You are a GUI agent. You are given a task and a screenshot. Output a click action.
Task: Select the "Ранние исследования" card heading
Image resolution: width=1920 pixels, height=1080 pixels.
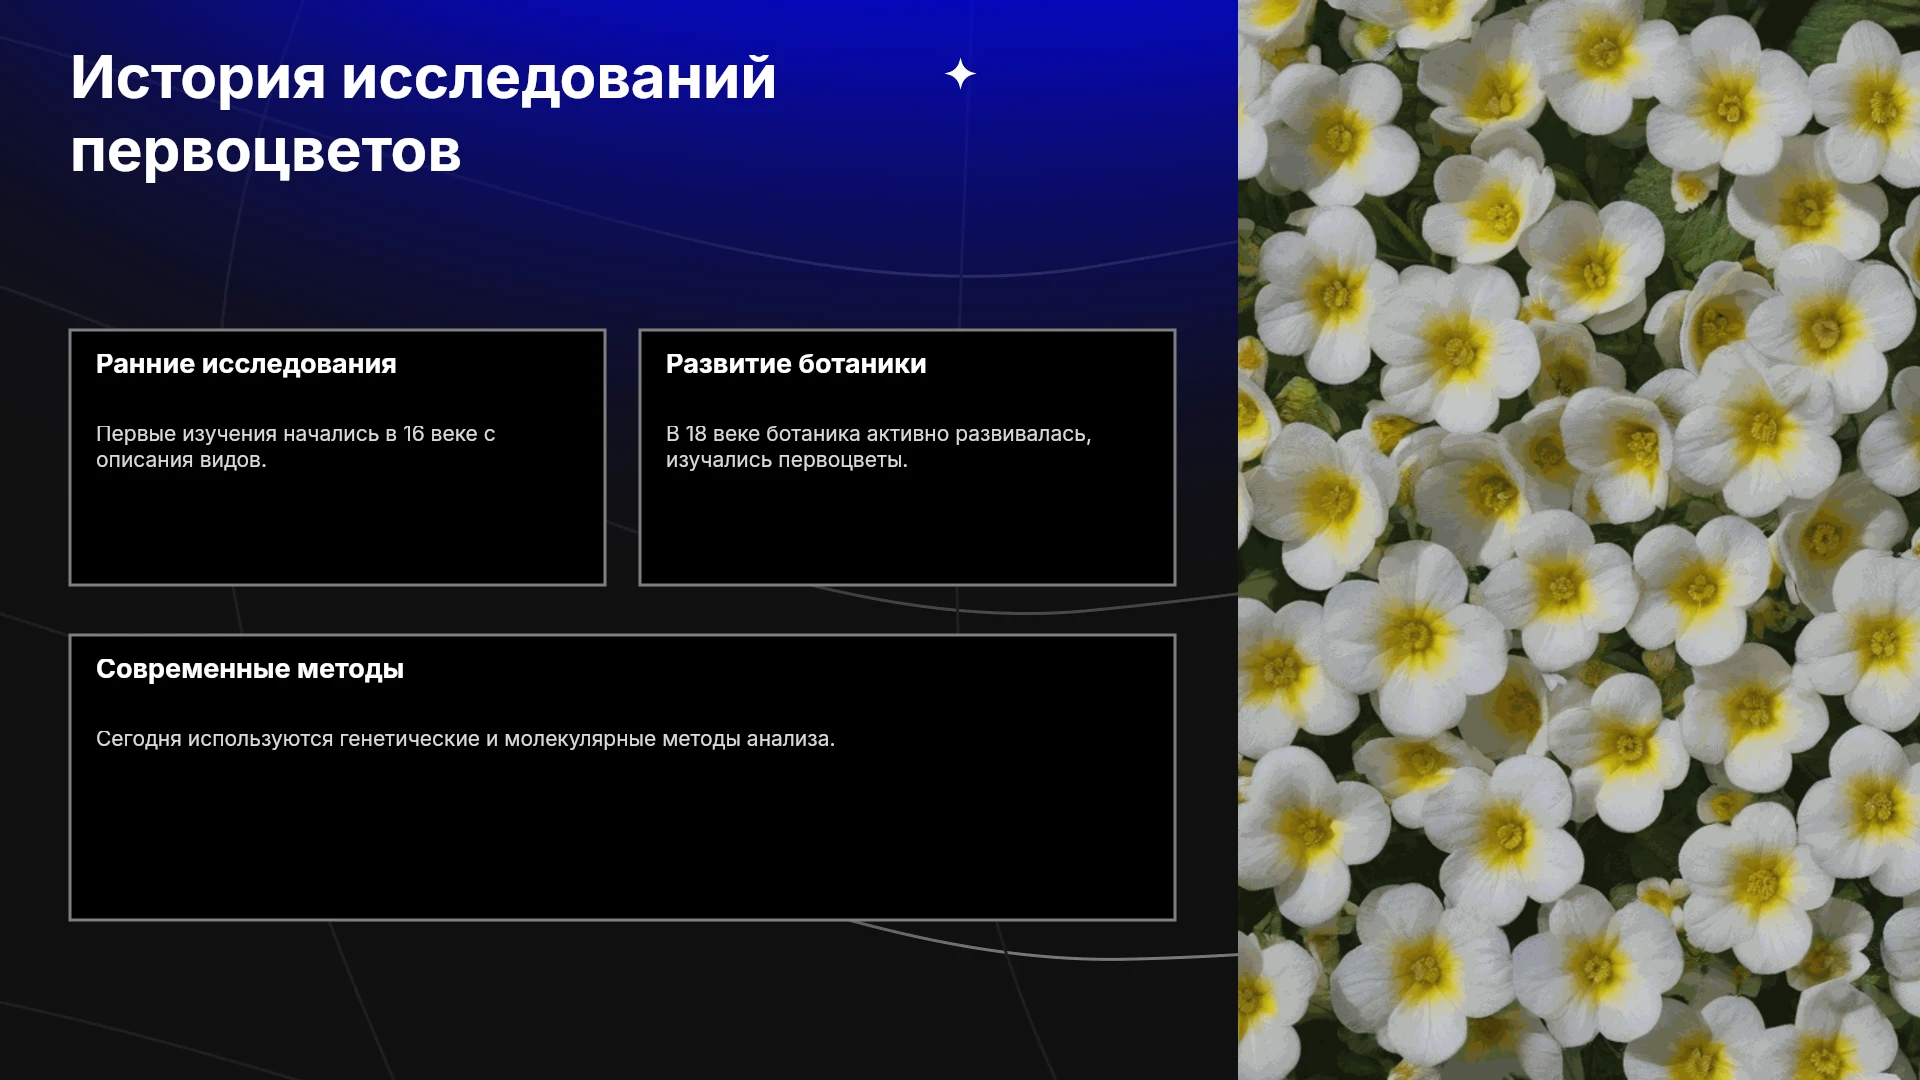(x=246, y=364)
